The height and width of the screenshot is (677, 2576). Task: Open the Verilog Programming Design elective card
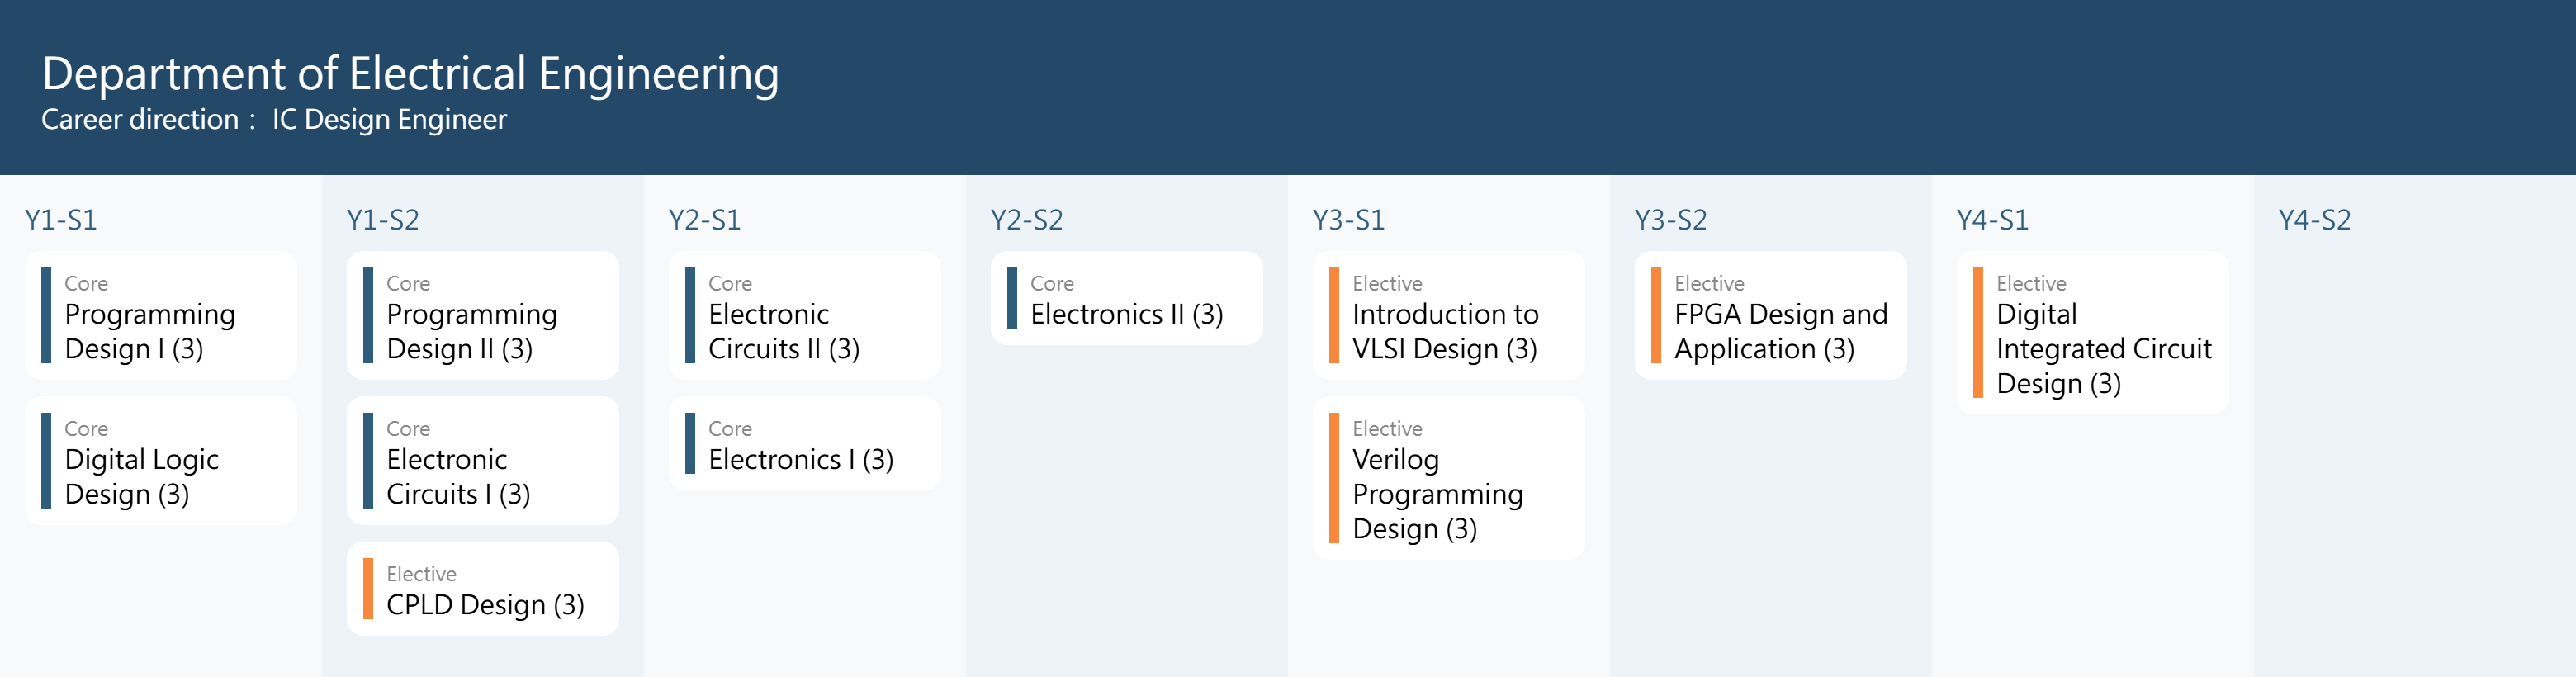[1448, 478]
